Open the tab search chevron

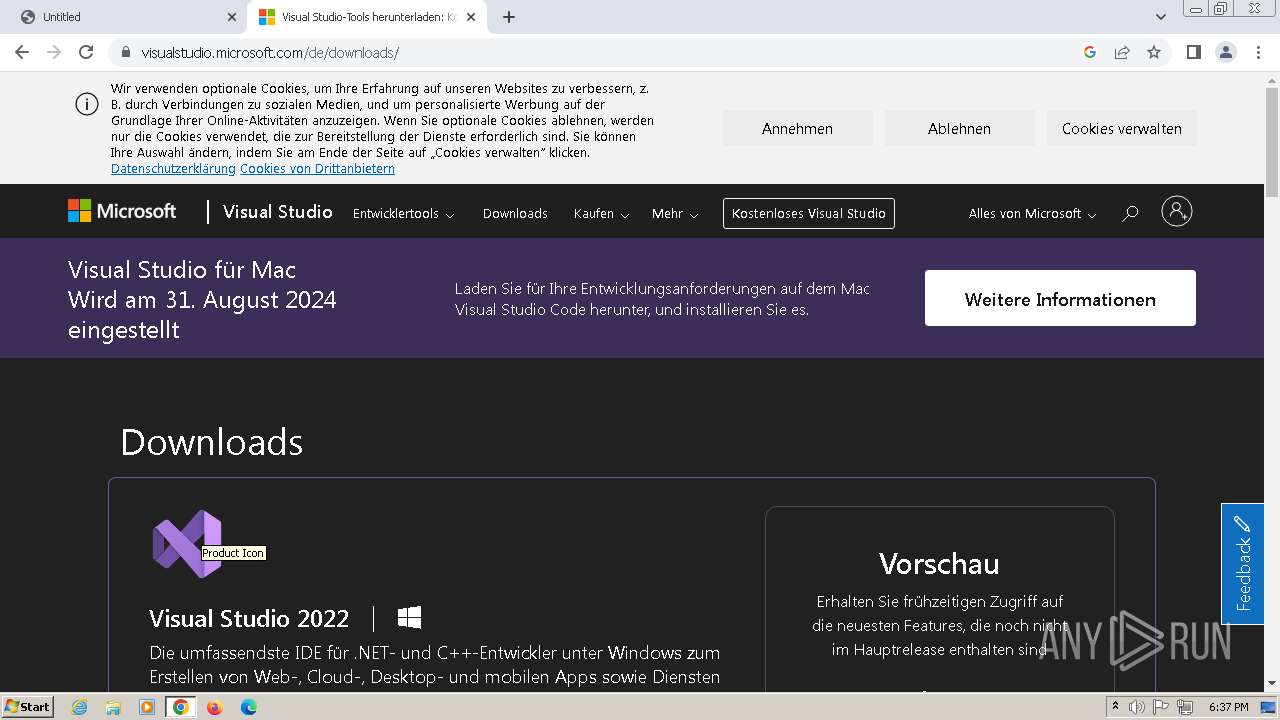click(x=1161, y=17)
